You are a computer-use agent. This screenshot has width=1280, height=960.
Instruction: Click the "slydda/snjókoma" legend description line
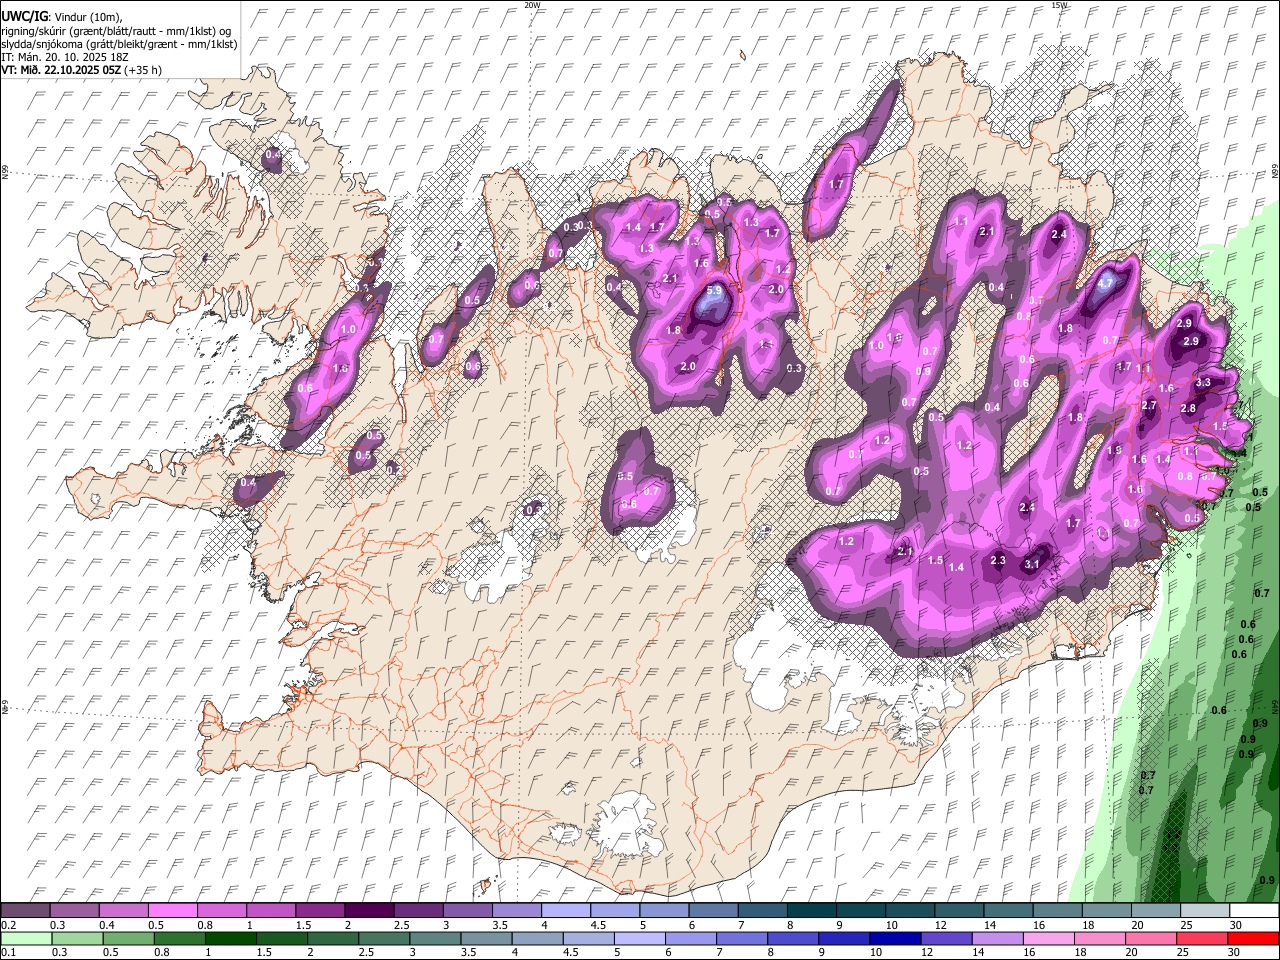119,44
